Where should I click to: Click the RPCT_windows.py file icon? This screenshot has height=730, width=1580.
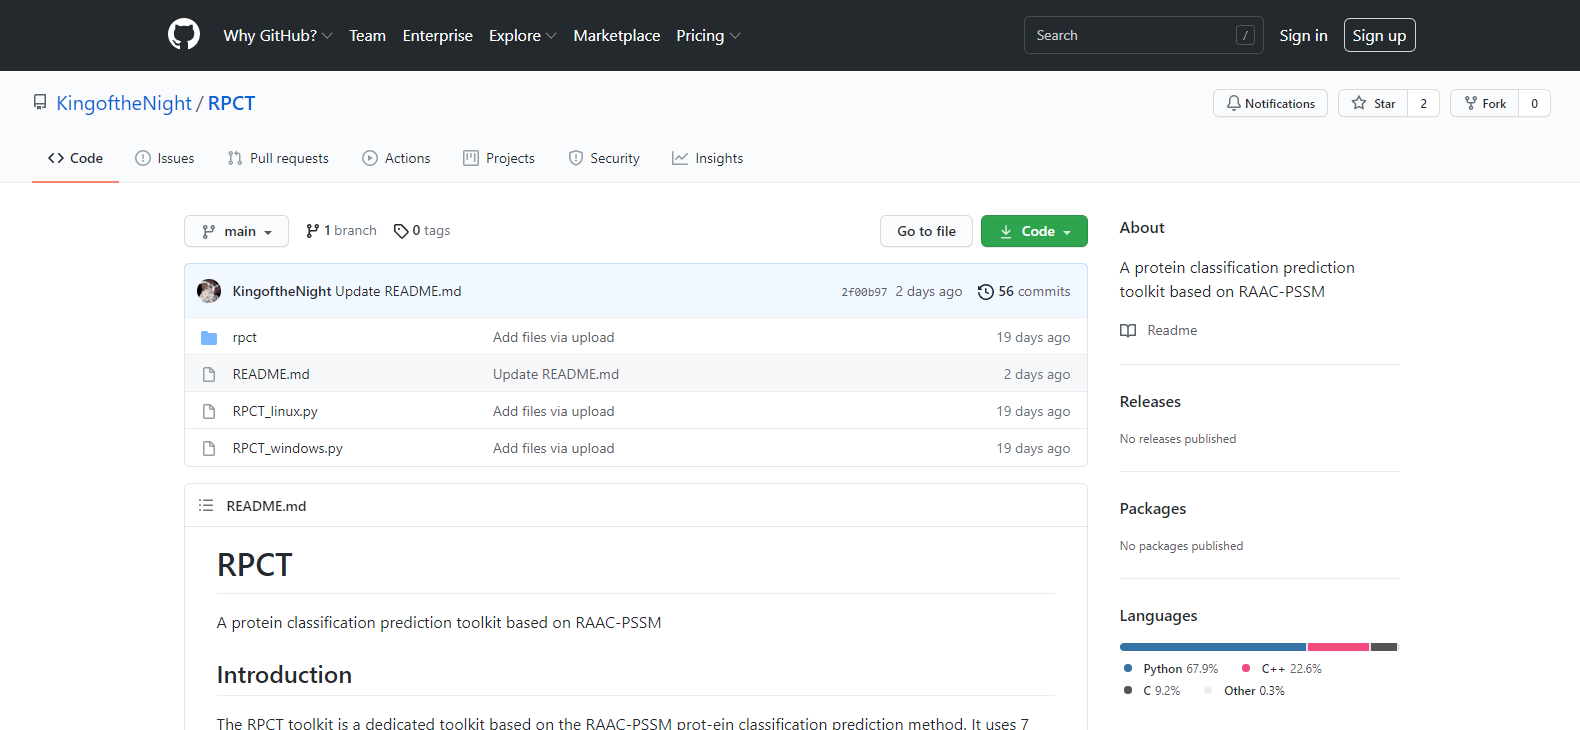click(209, 448)
